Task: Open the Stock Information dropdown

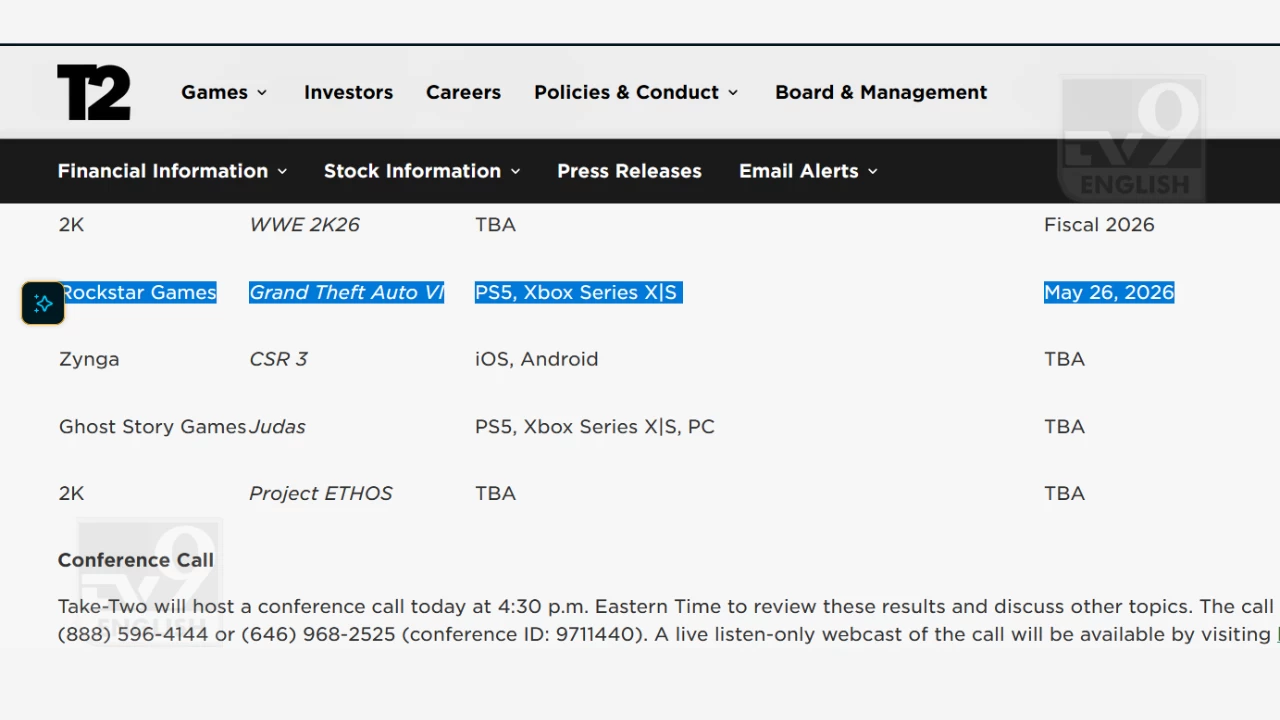Action: coord(421,171)
